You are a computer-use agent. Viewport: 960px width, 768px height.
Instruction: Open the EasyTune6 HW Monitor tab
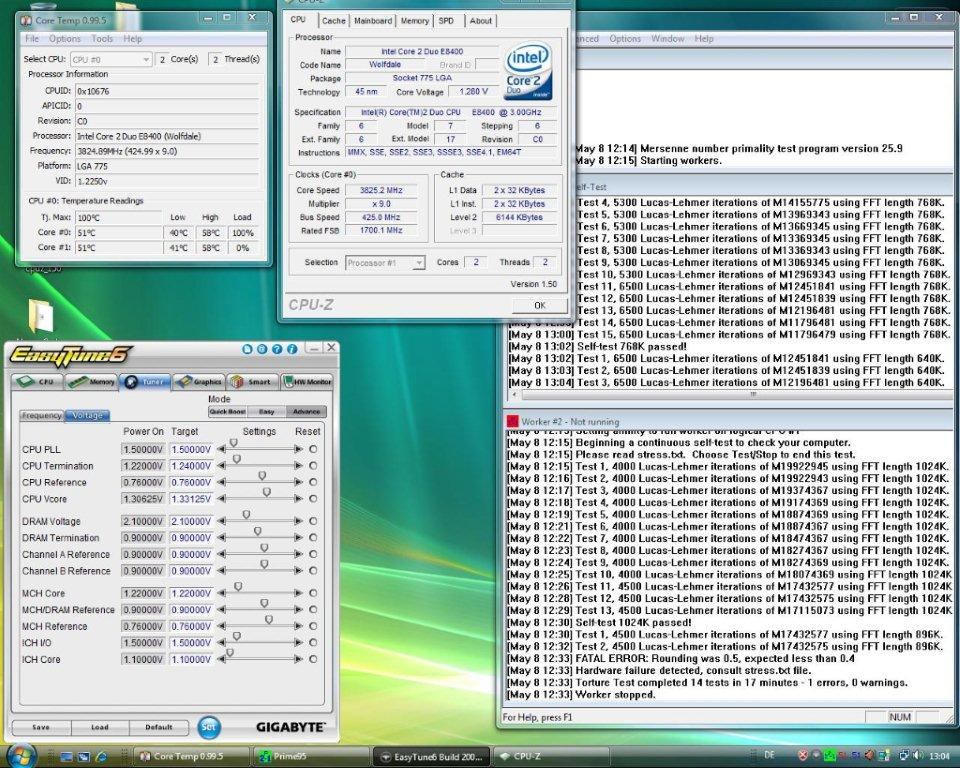(306, 382)
